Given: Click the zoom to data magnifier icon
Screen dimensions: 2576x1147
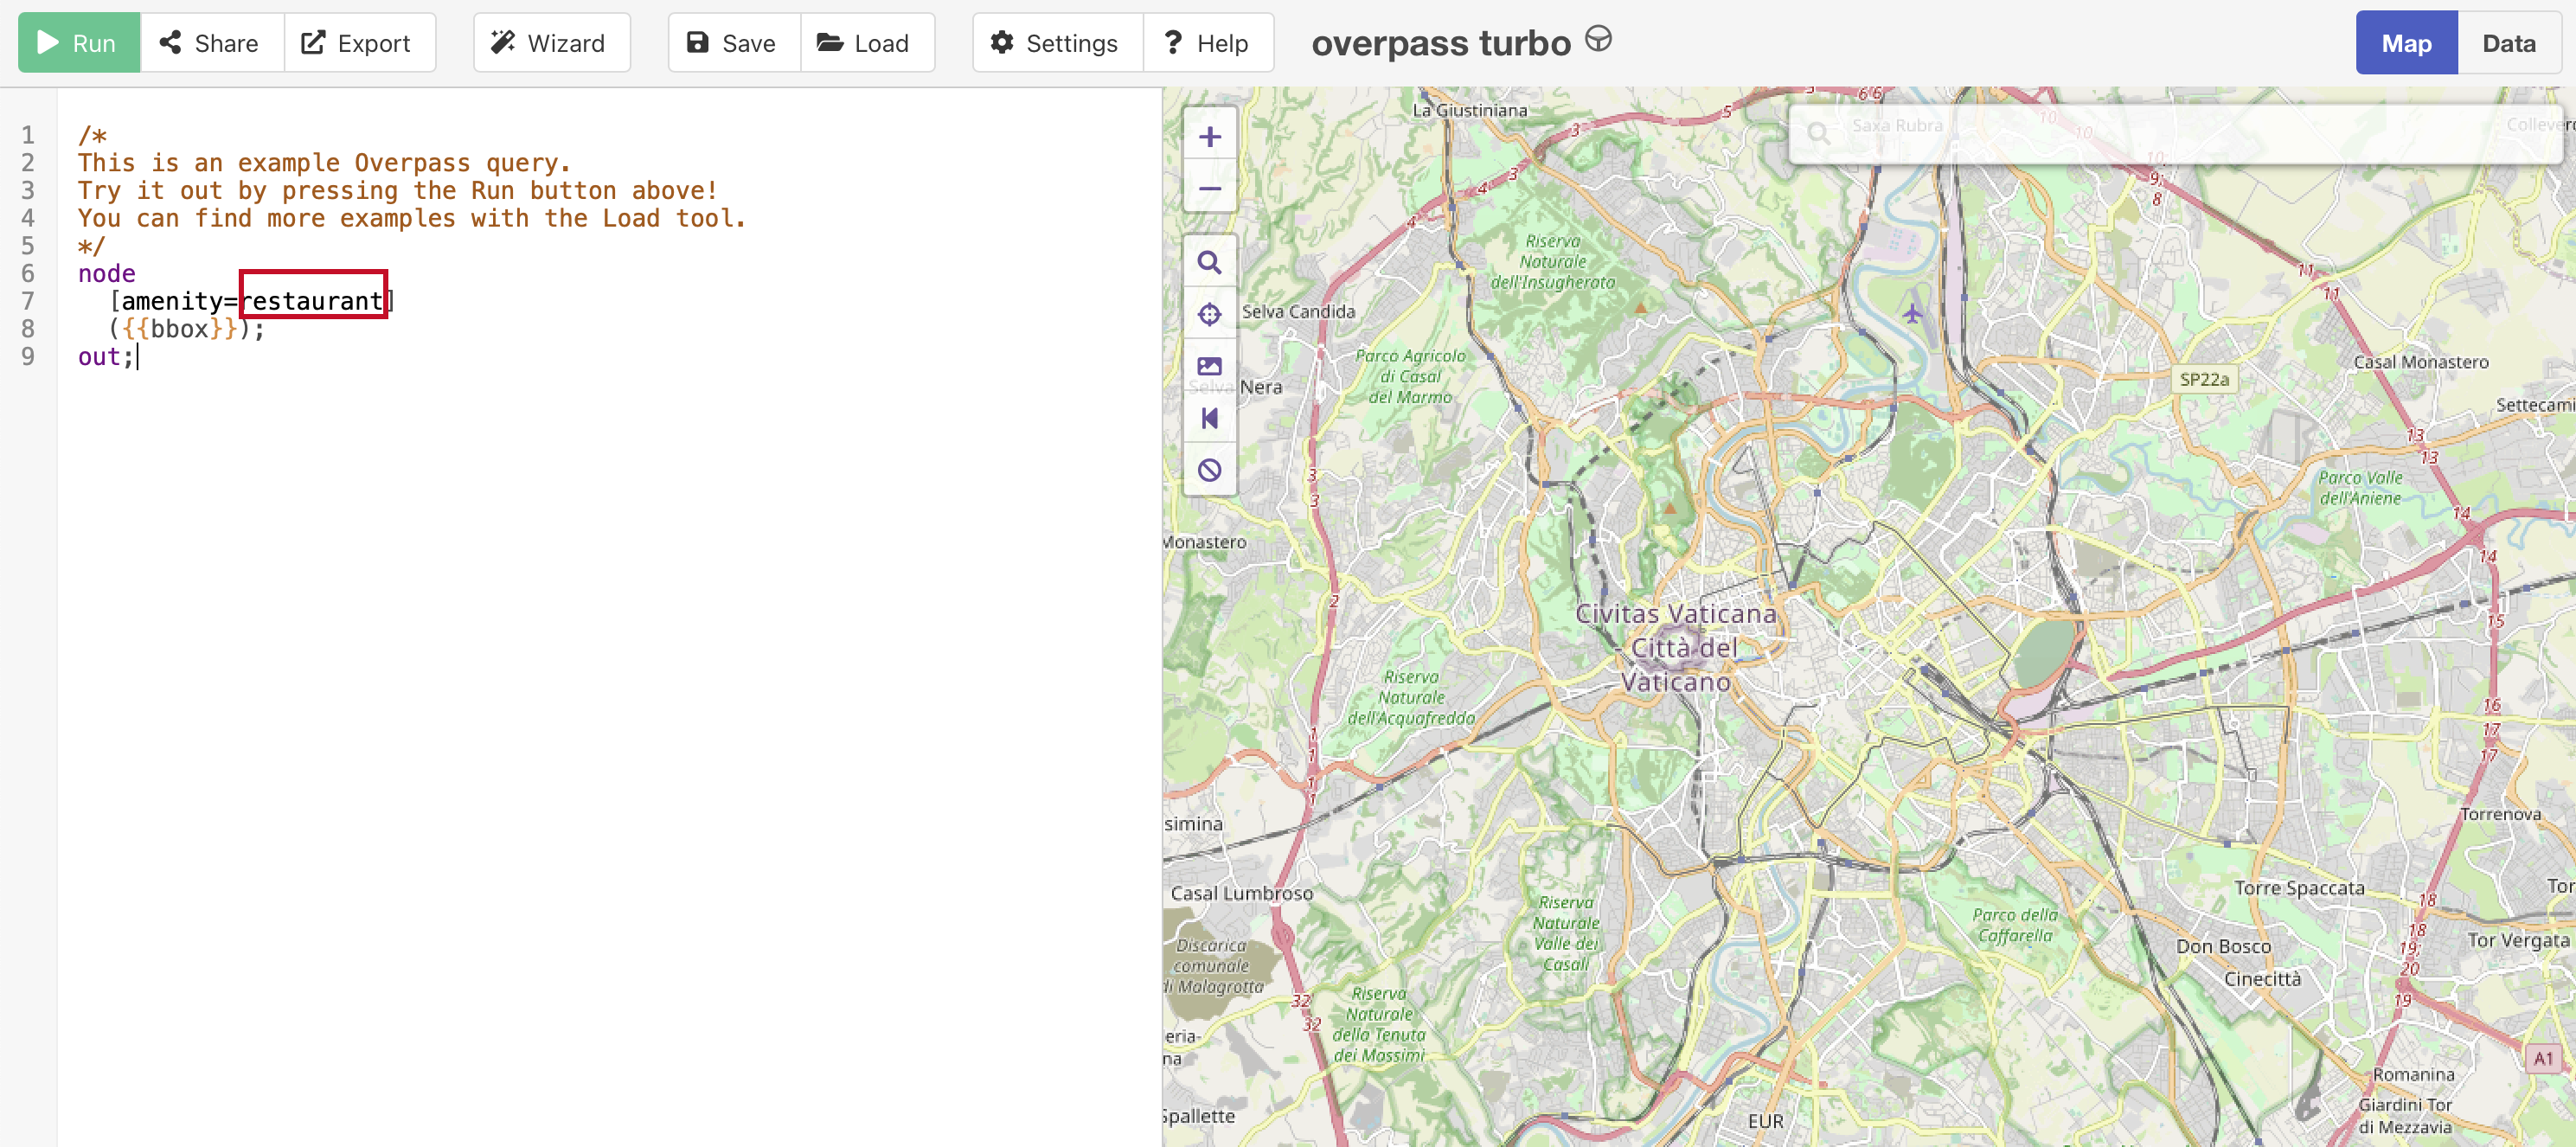Looking at the screenshot, I should click(1209, 263).
